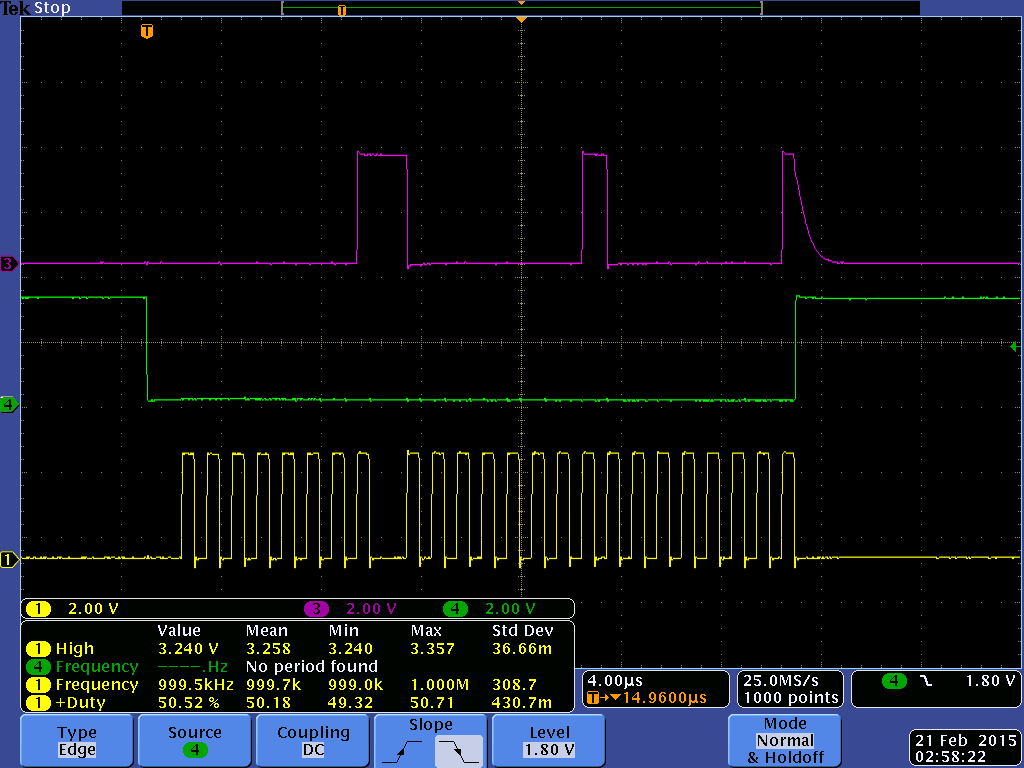Click the channel 3 2.00 V scale text
Screen dimensions: 1024x768
(x=371, y=609)
